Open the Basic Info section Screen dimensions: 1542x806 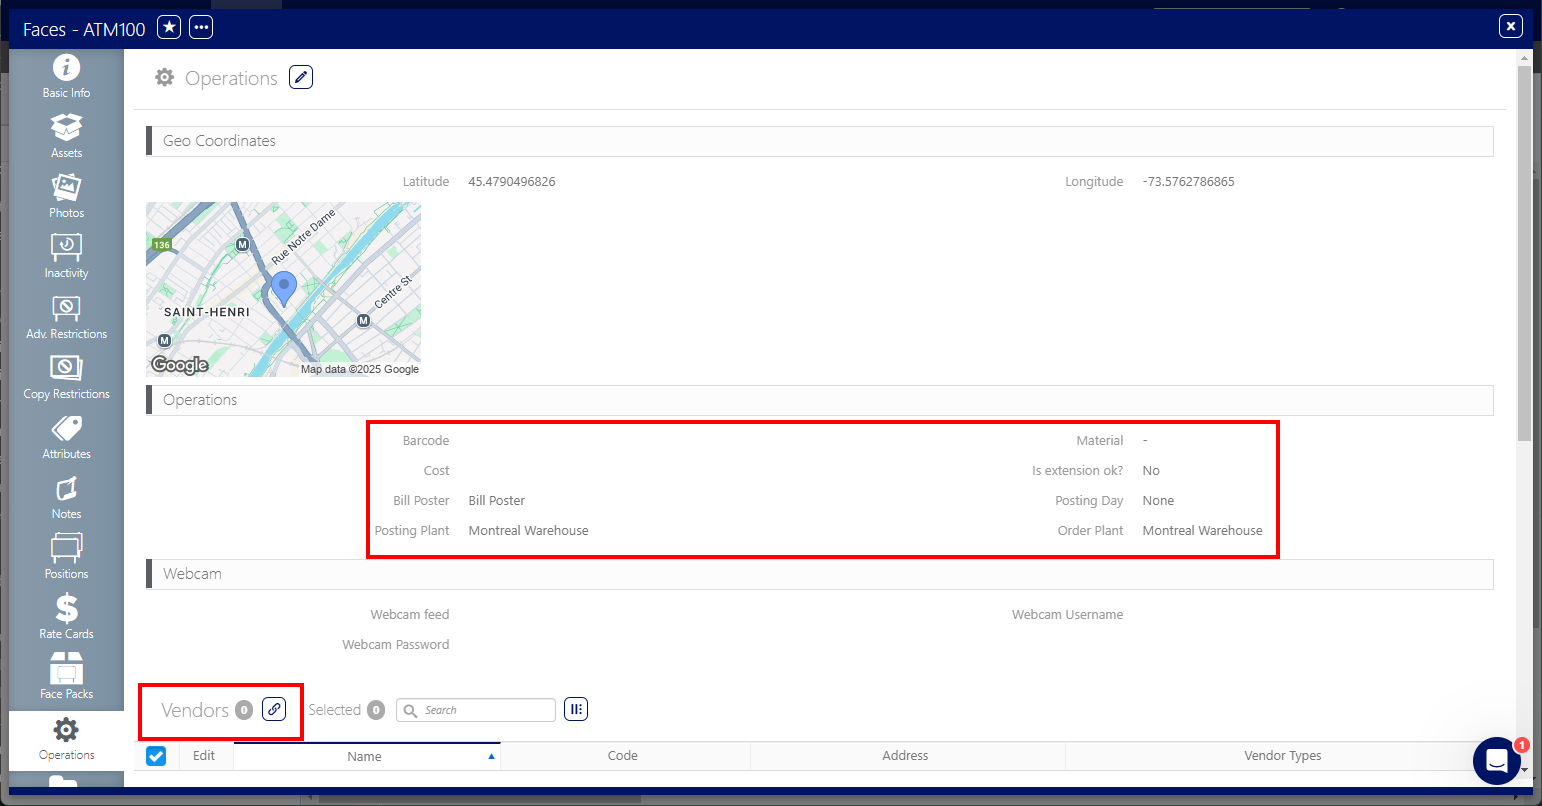(x=66, y=77)
